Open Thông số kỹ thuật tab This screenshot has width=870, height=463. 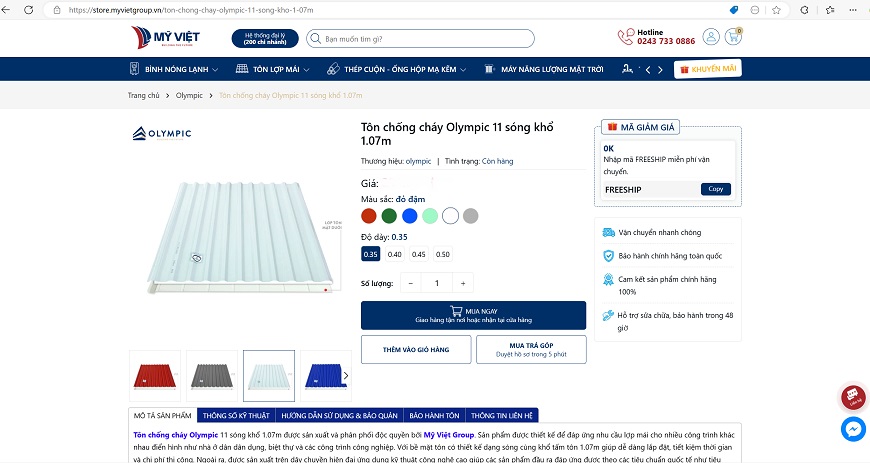(236, 415)
